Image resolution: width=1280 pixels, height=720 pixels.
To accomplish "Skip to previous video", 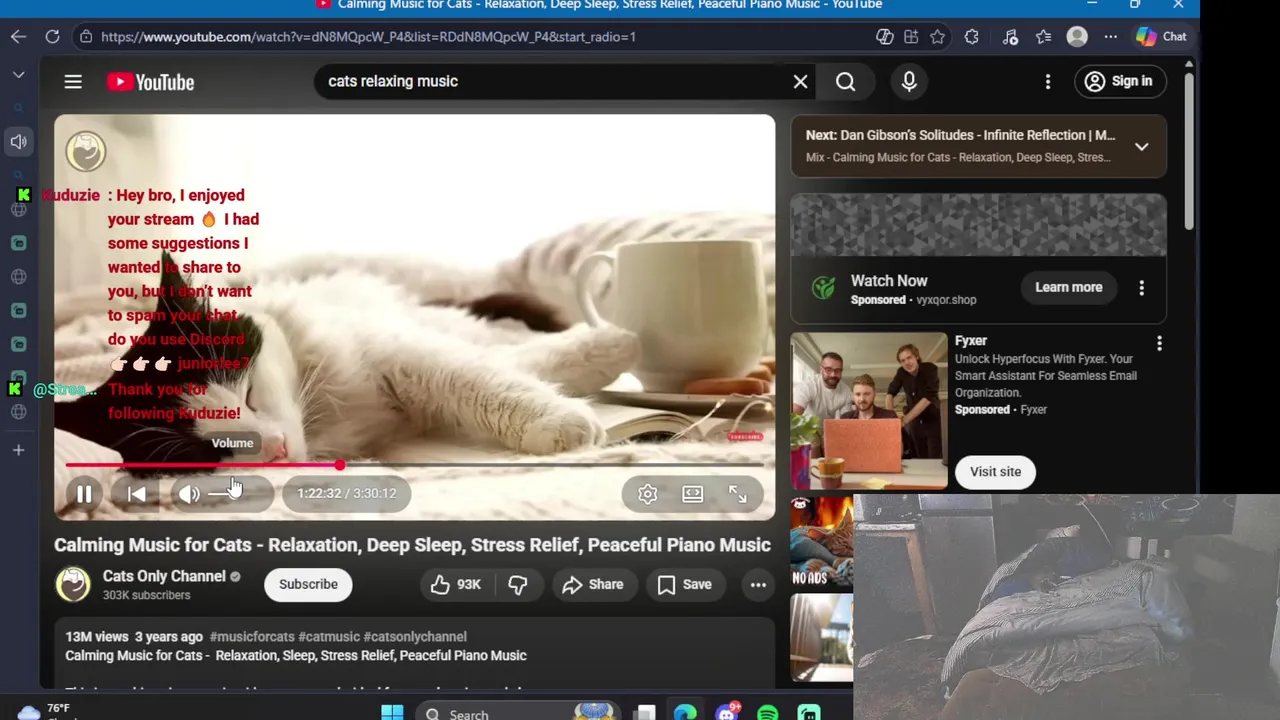I will (137, 494).
